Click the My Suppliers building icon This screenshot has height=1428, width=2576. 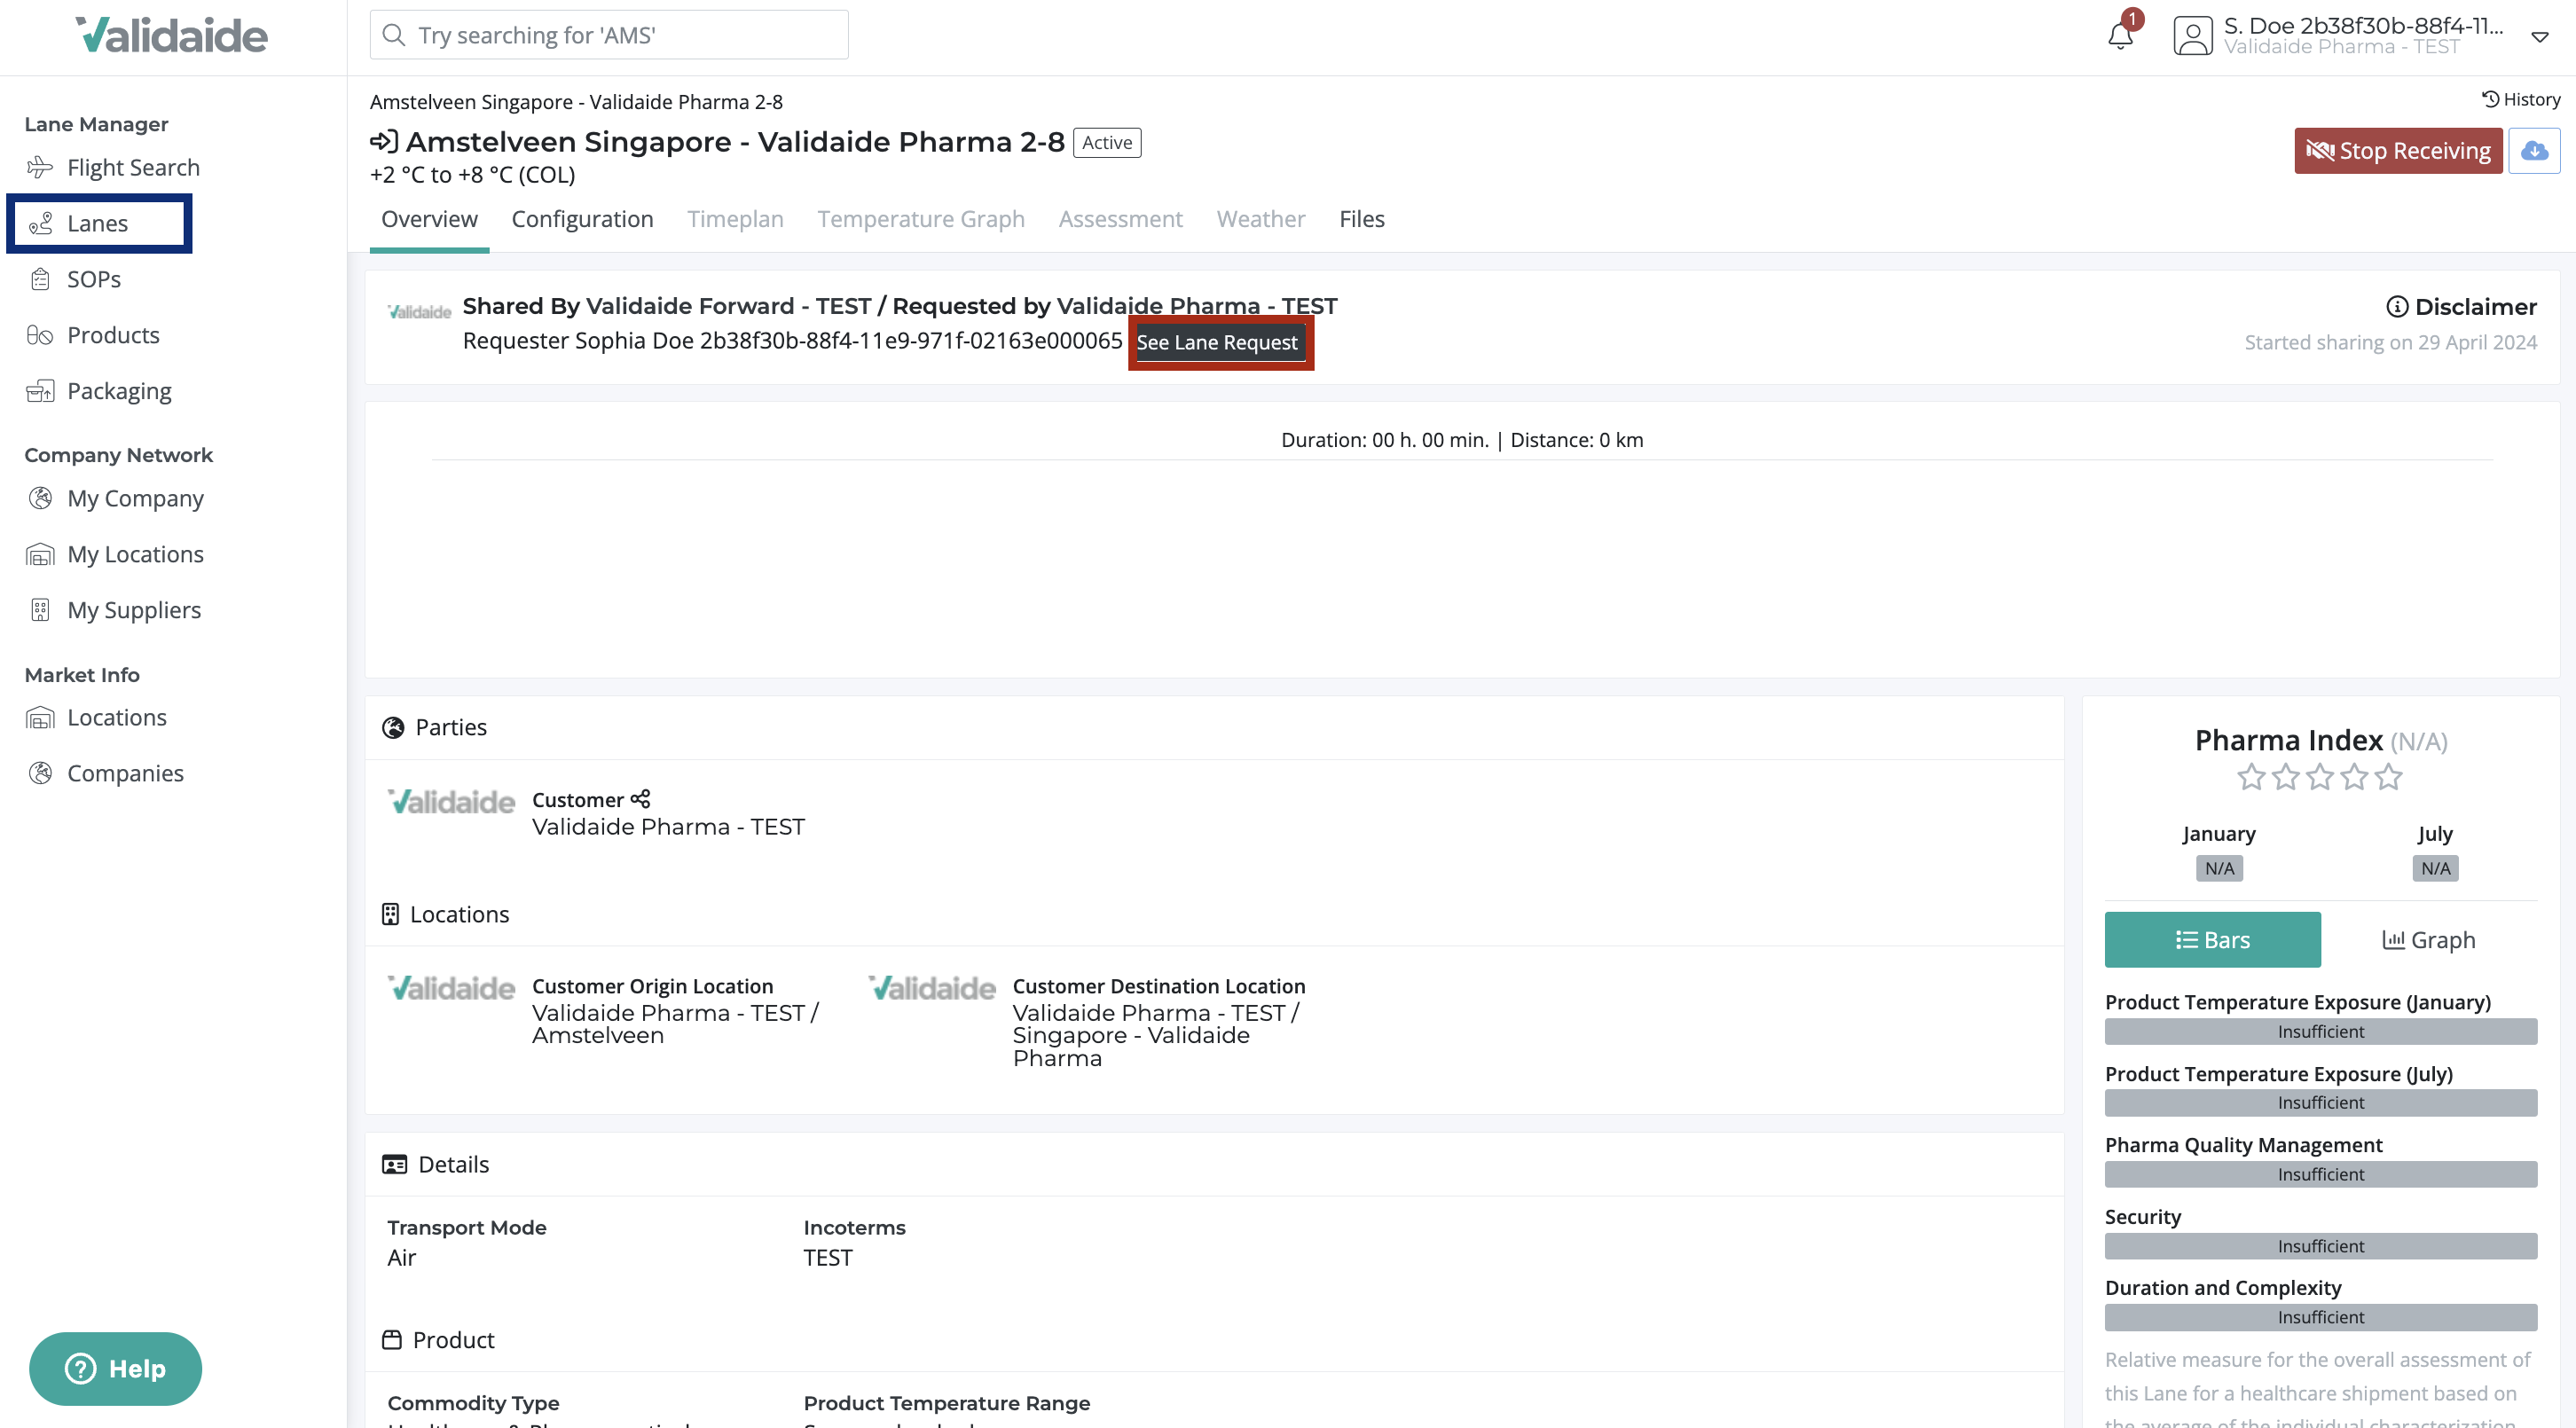click(x=40, y=610)
